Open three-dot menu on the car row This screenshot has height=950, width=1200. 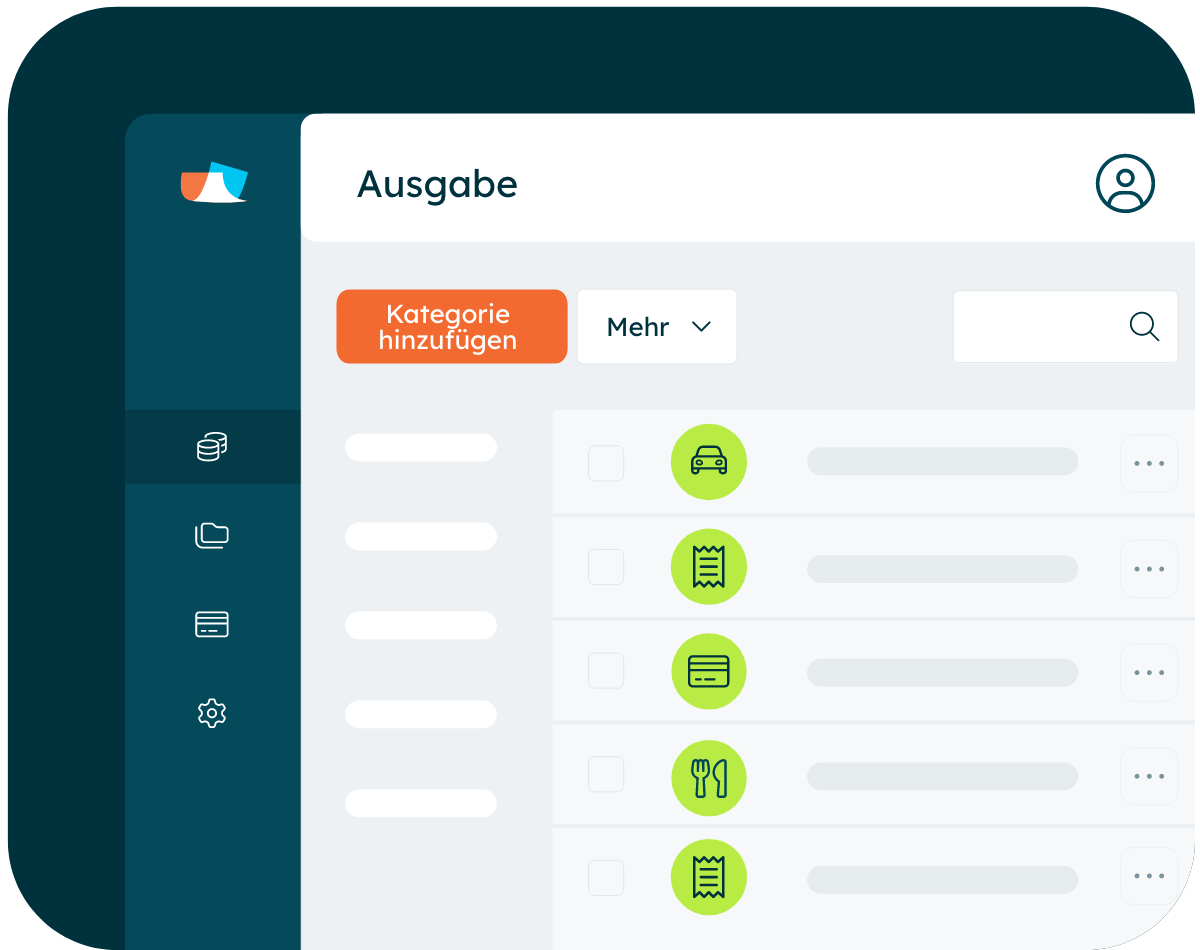(1149, 463)
